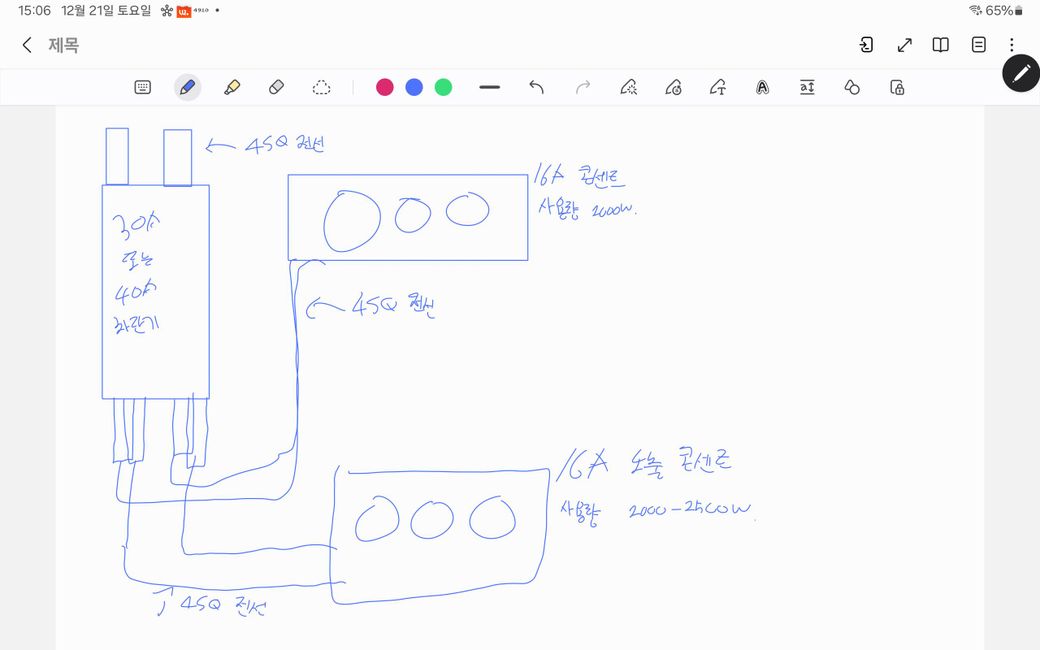1040x650 pixels.
Task: Redo the undone stroke
Action: pos(583,87)
